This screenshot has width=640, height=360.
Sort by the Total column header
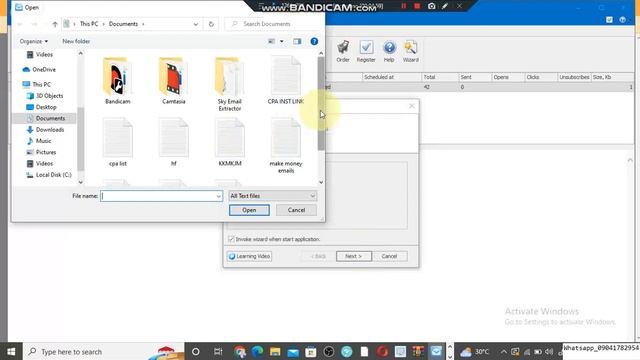[x=440, y=77]
